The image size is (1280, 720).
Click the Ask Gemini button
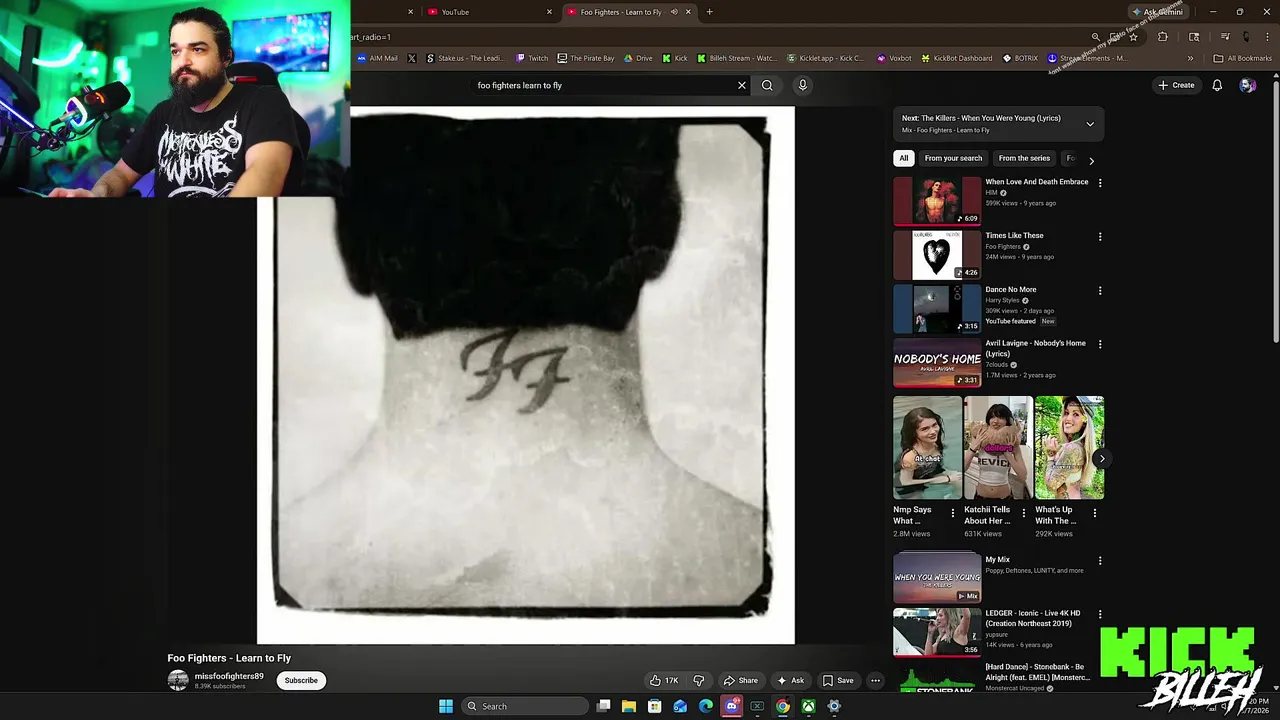[1157, 12]
